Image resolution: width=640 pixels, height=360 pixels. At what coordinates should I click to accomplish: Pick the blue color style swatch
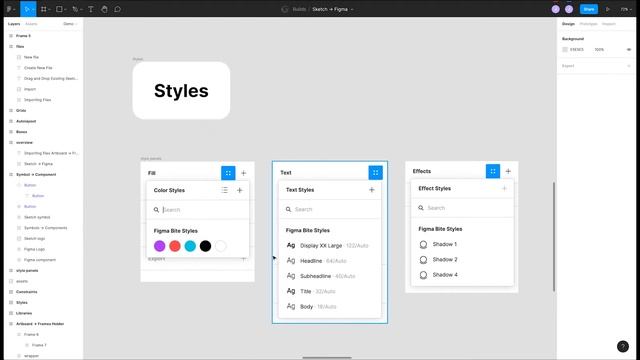point(190,246)
